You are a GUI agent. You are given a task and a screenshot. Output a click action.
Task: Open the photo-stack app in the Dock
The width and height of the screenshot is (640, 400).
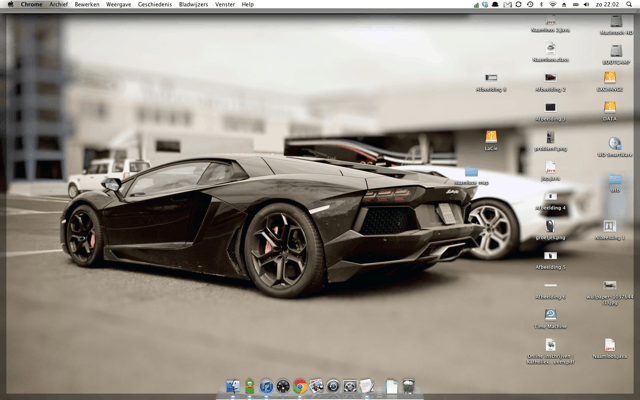click(316, 386)
